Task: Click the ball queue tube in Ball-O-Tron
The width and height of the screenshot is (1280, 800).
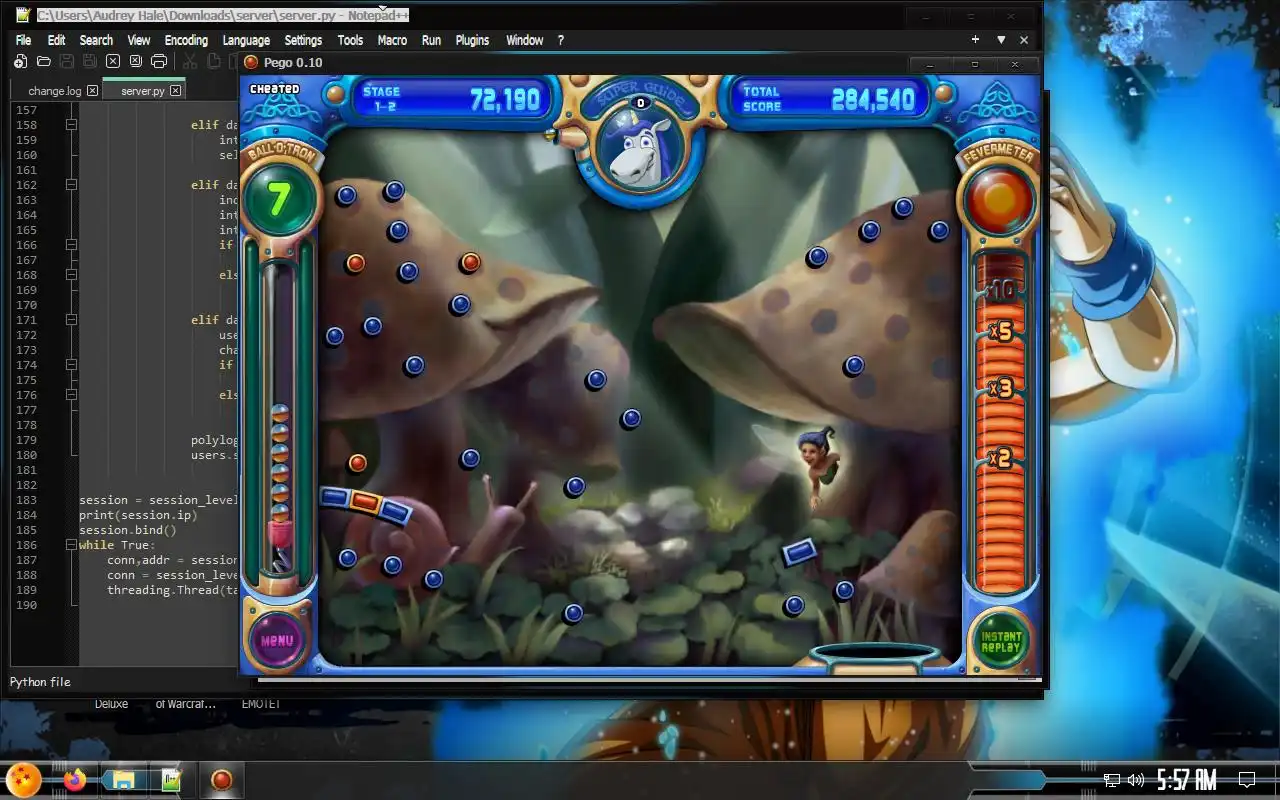Action: pos(281,418)
